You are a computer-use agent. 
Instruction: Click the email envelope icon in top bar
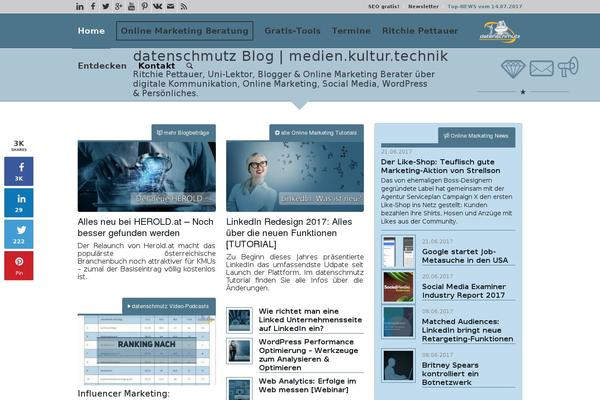coord(171,6)
